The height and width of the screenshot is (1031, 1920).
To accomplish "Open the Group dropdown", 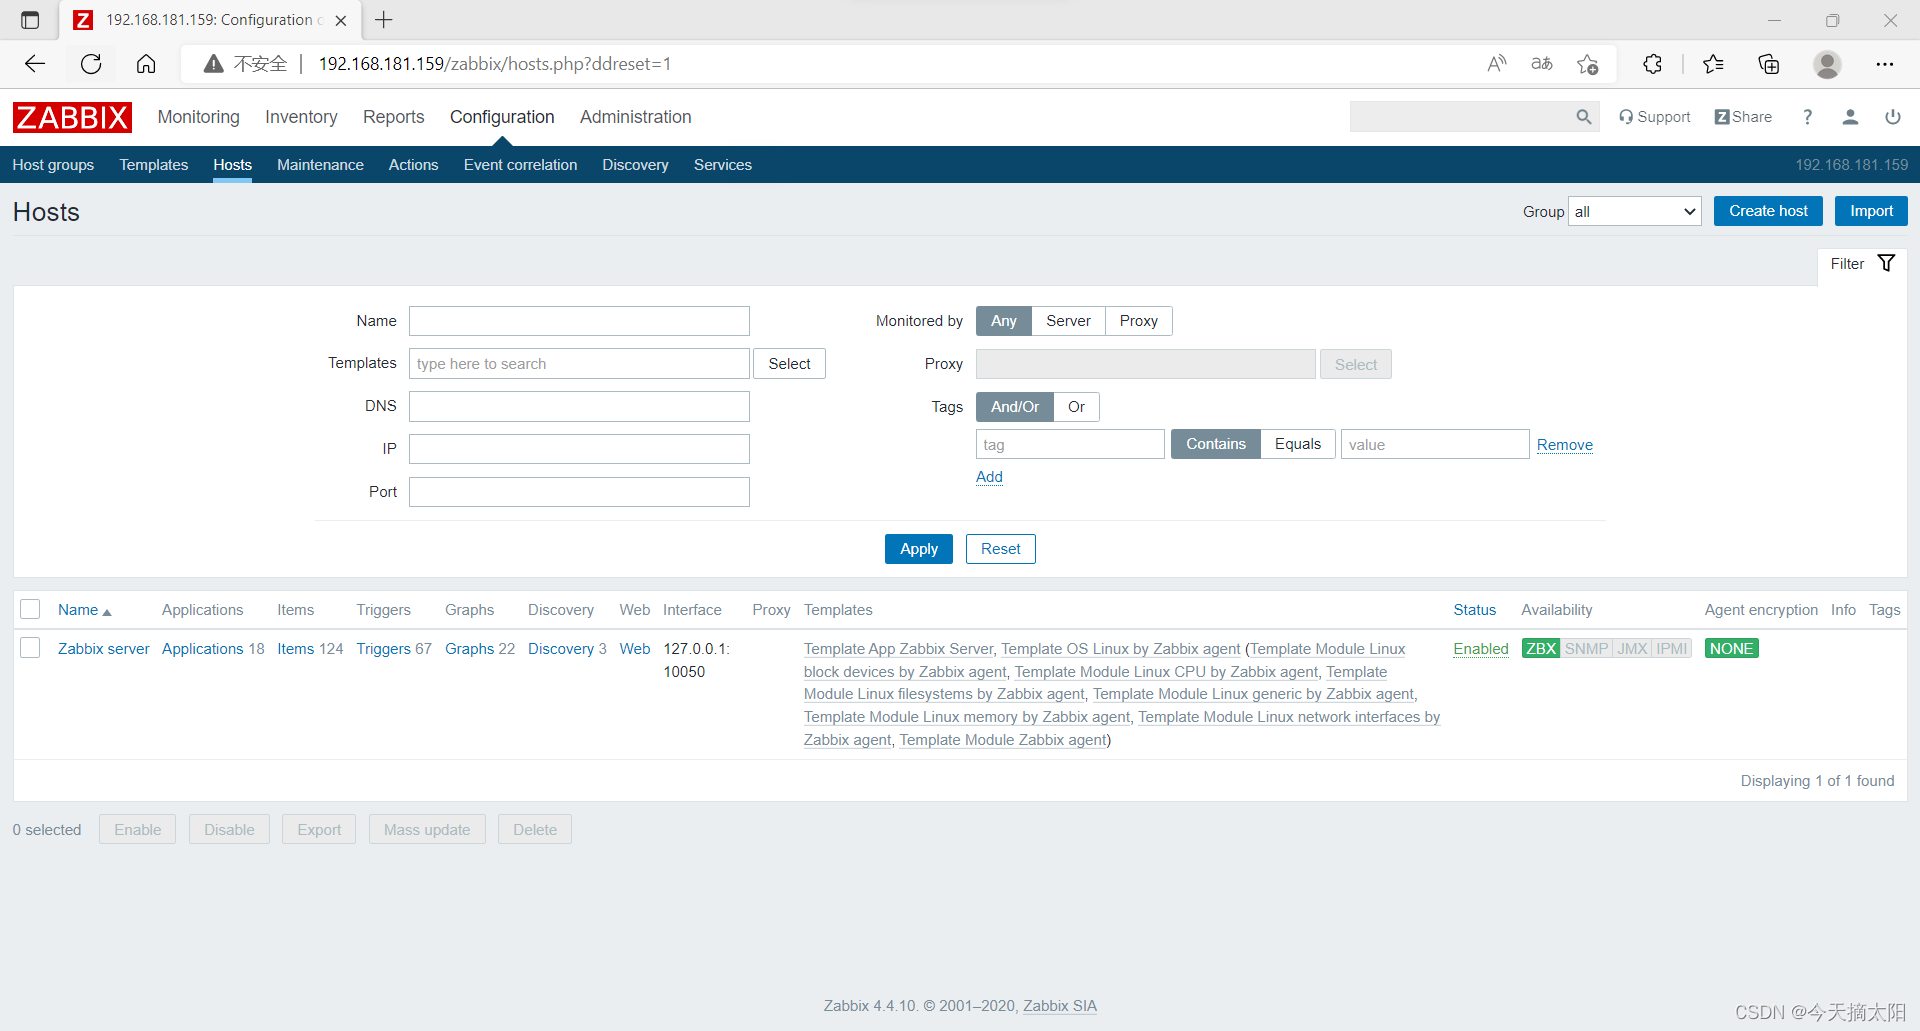I will click(1635, 211).
